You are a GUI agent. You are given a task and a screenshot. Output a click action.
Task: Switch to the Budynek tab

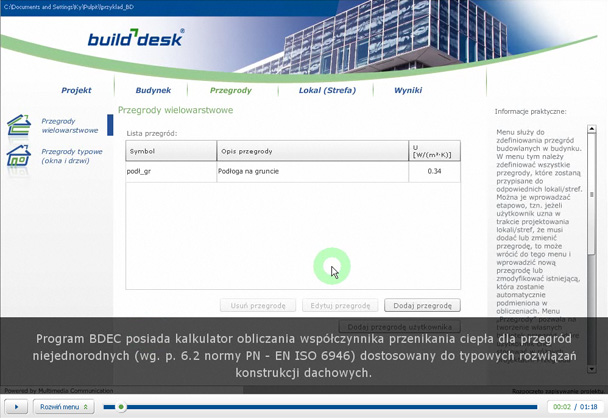tap(153, 90)
